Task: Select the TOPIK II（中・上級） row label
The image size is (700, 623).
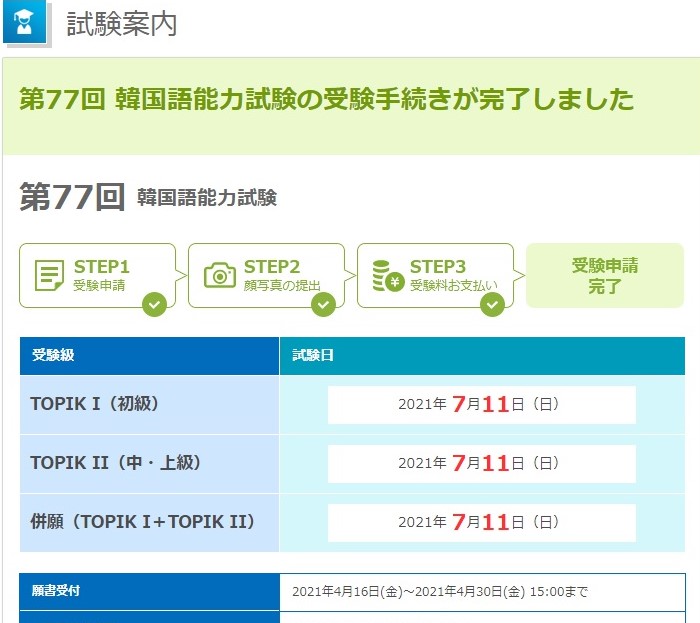Action: click(115, 463)
